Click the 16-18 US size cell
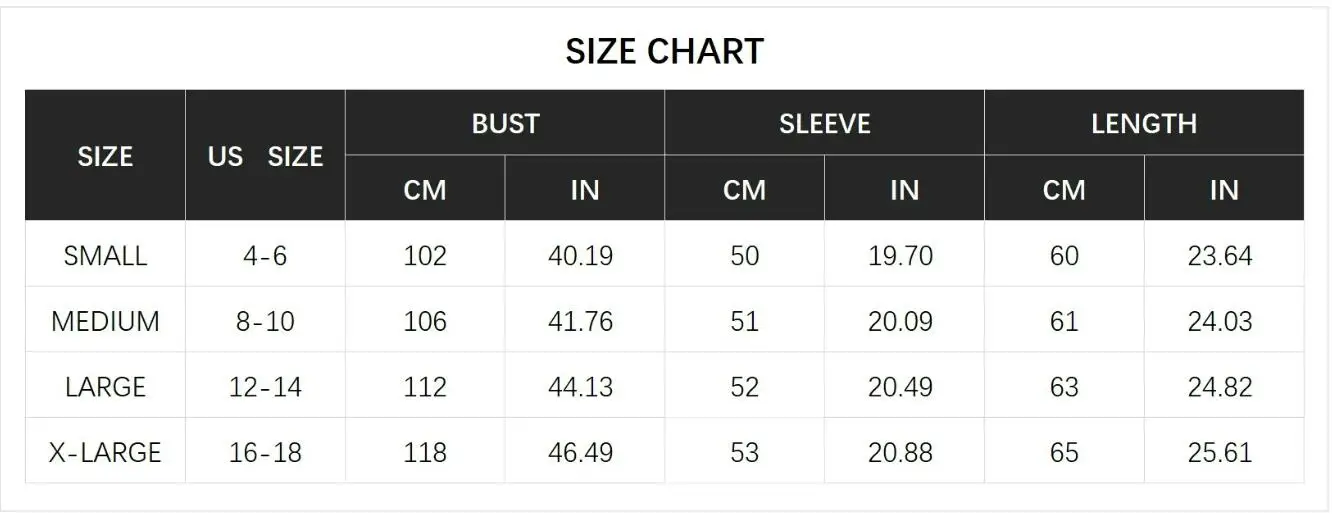1332x518 pixels. tap(265, 453)
